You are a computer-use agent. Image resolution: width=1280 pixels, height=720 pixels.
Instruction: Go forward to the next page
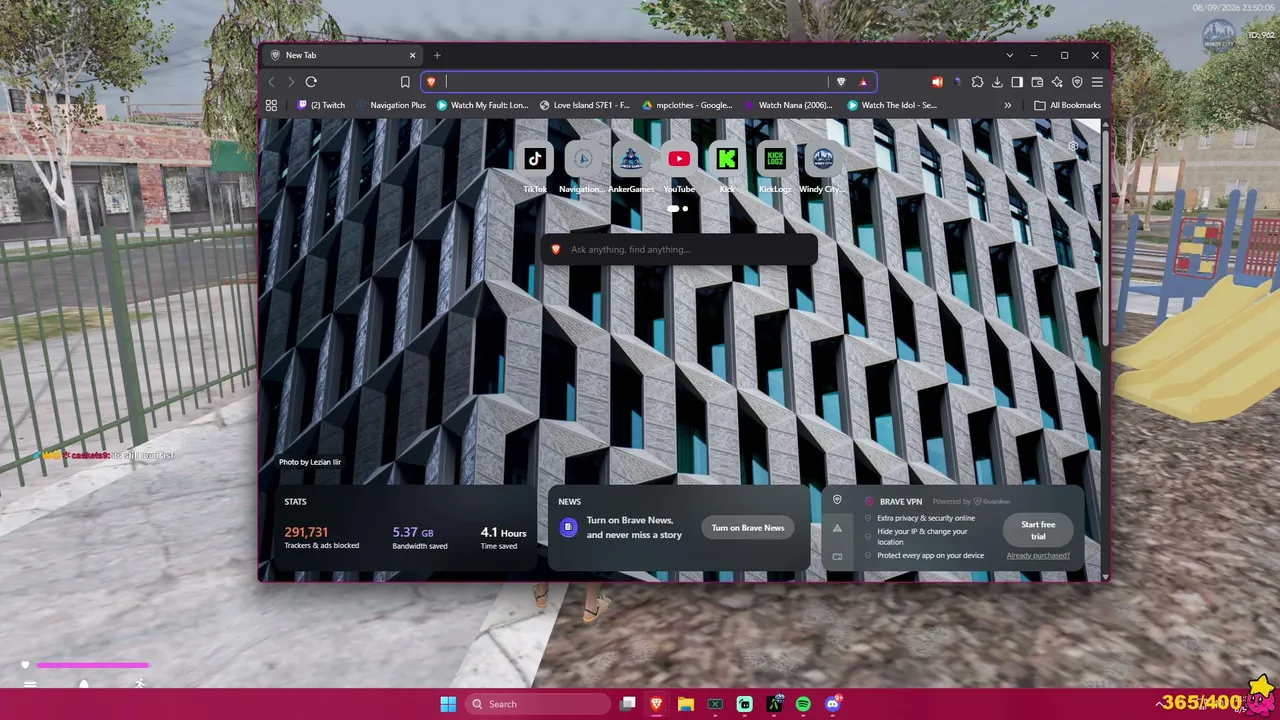[291, 82]
